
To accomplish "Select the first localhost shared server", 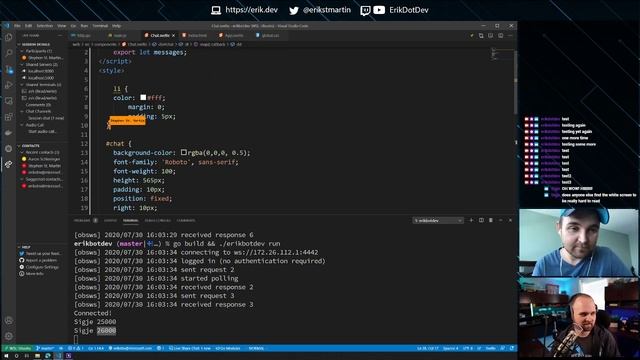I will click(41, 71).
